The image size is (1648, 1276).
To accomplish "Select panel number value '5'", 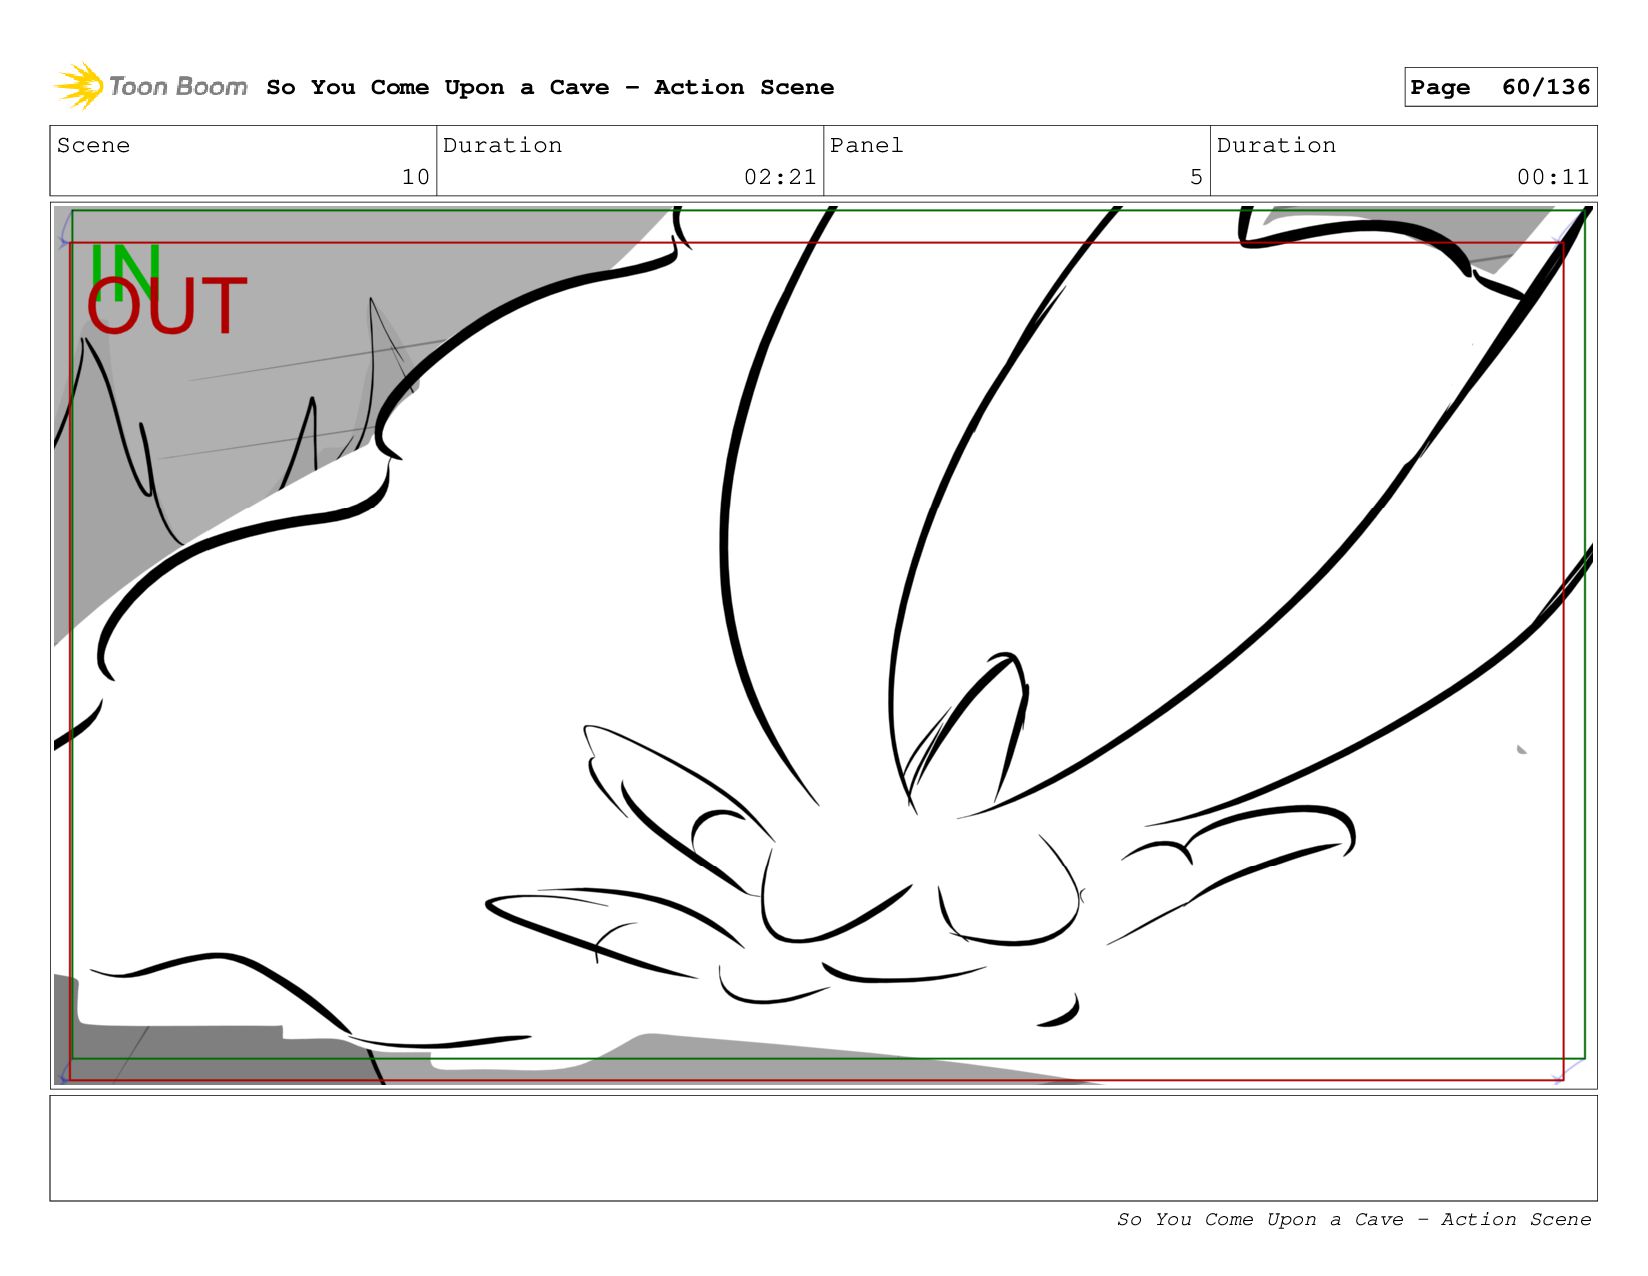I will [x=1196, y=177].
